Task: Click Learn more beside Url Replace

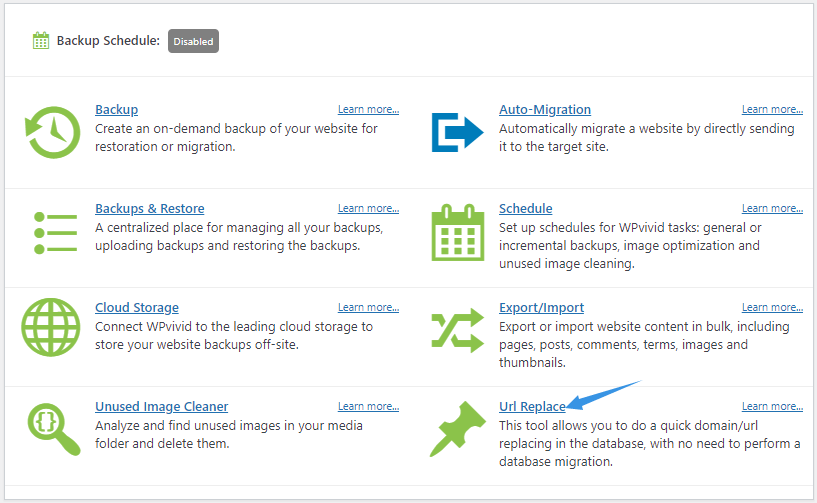Action: click(772, 406)
